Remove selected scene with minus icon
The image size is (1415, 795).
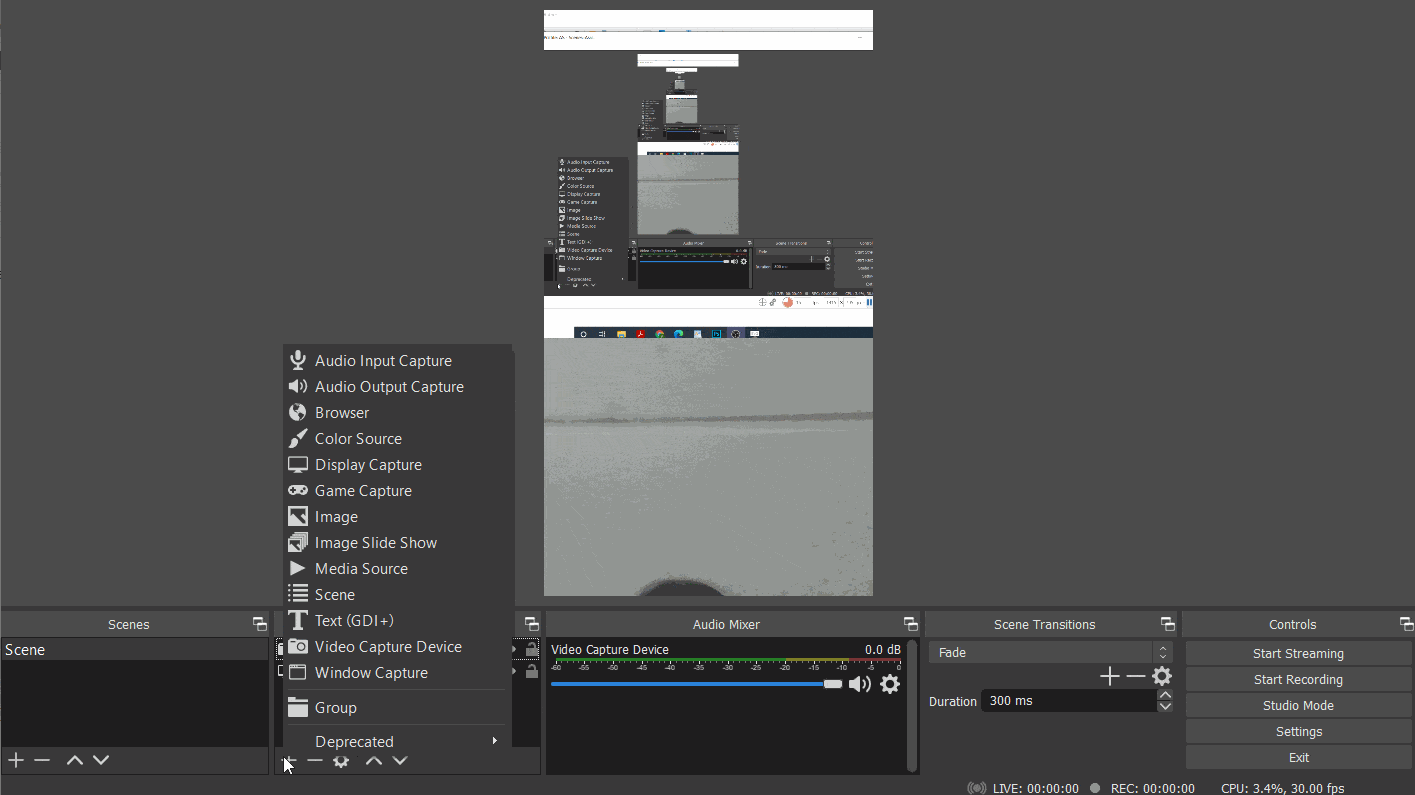(42, 760)
